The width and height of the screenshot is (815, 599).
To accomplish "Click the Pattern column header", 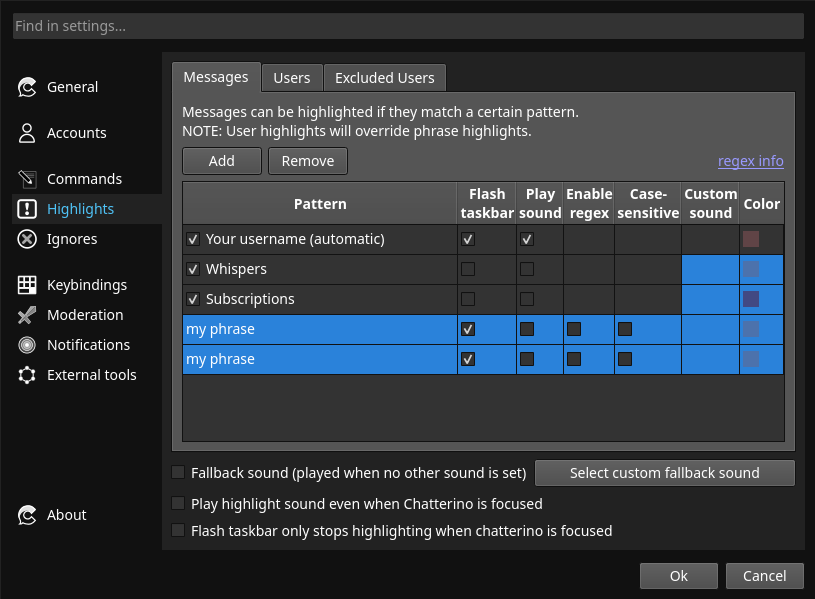I will click(320, 204).
